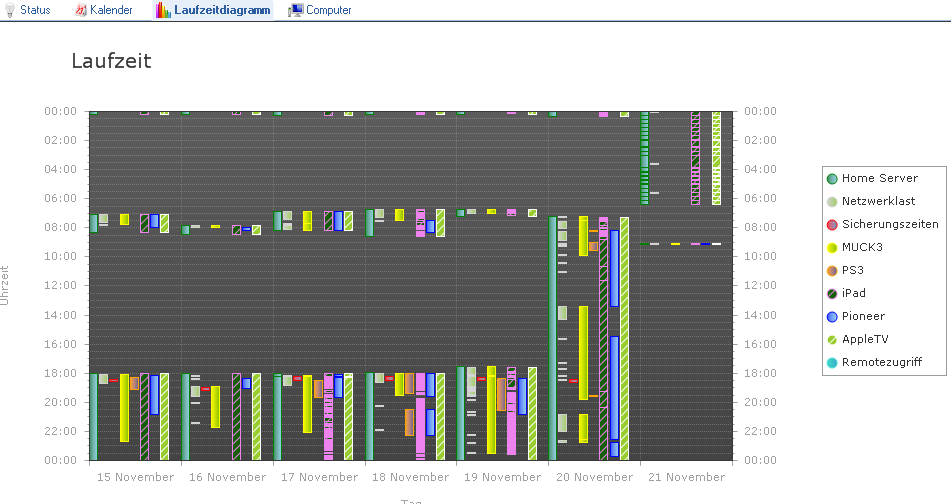Select Netzwerklast legend label
The image size is (951, 504).
(878, 201)
